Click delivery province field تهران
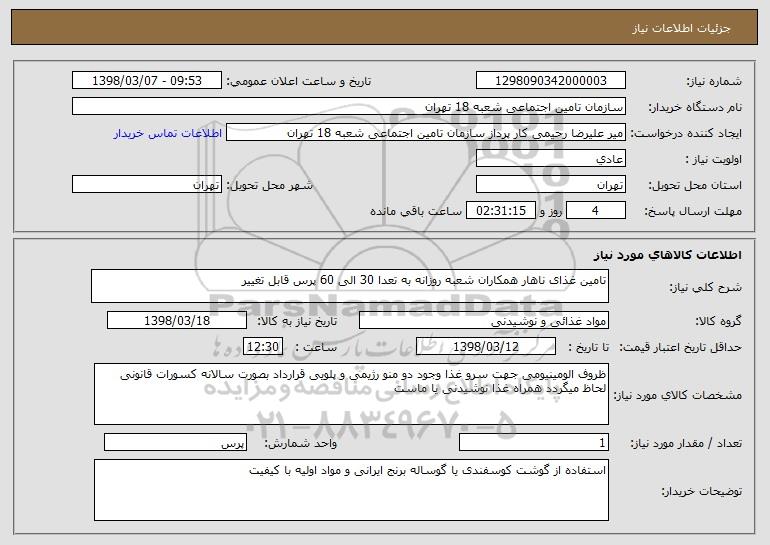 click(550, 185)
